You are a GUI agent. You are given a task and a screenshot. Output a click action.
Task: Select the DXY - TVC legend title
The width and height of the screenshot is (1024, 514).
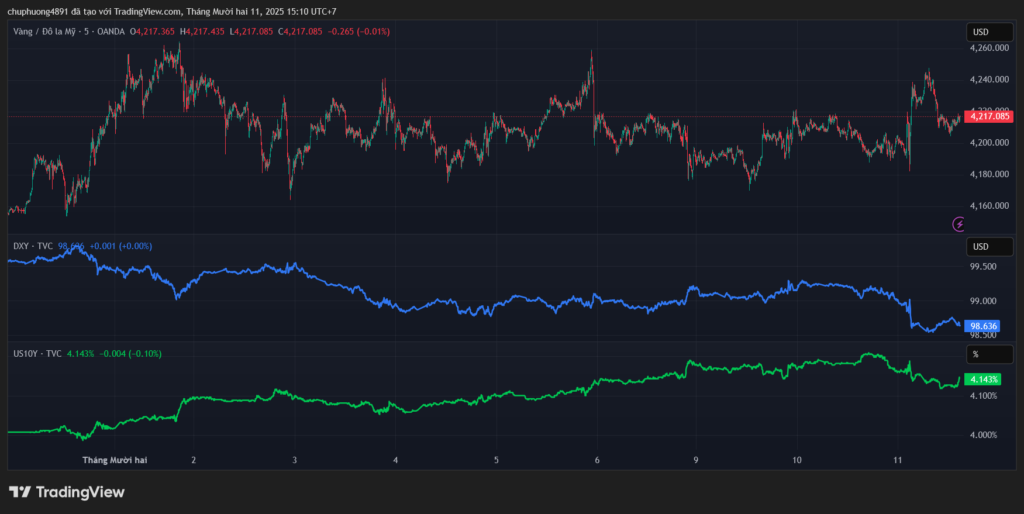[x=32, y=246]
